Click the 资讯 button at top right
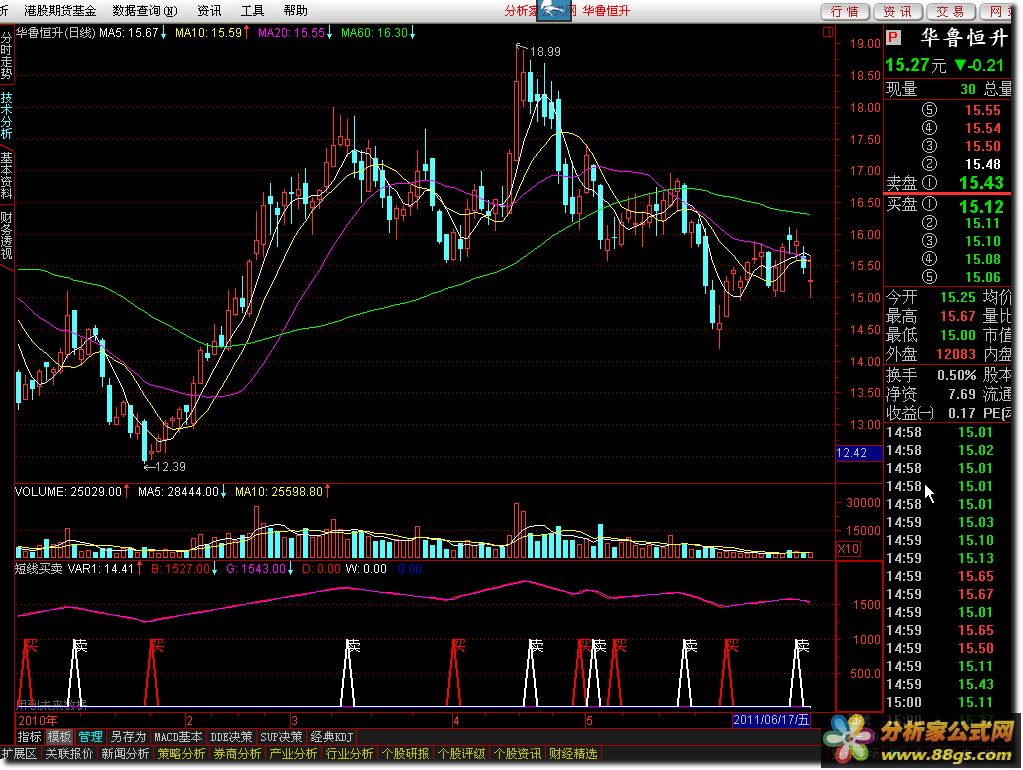The width and height of the screenshot is (1023, 770). [x=897, y=11]
